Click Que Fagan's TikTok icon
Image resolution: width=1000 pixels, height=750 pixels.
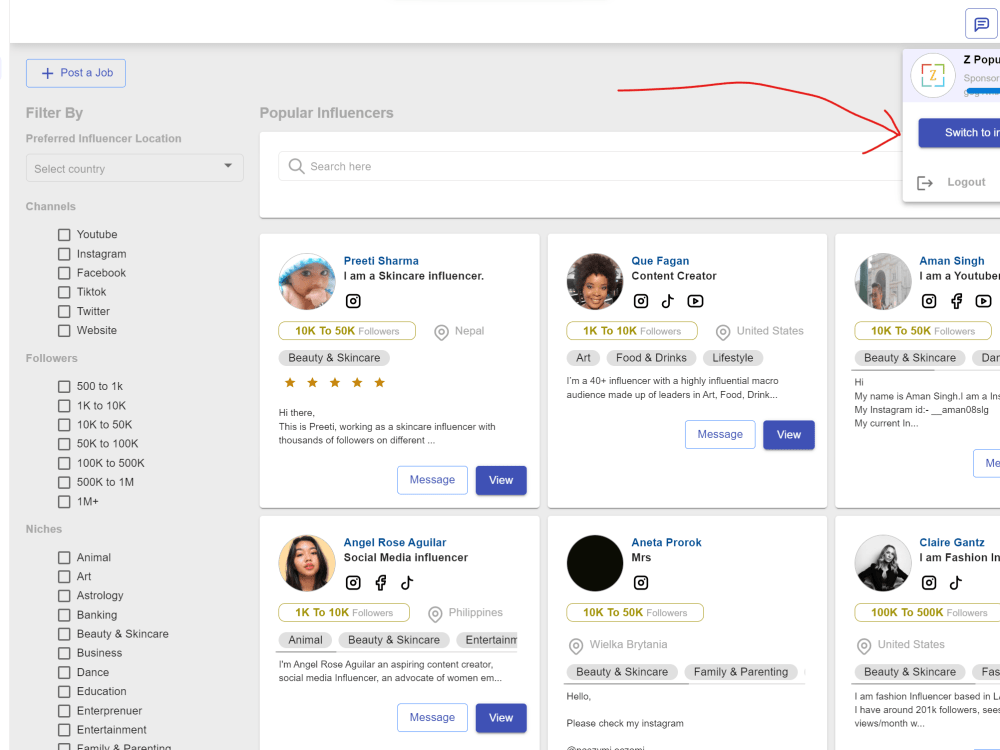[668, 301]
